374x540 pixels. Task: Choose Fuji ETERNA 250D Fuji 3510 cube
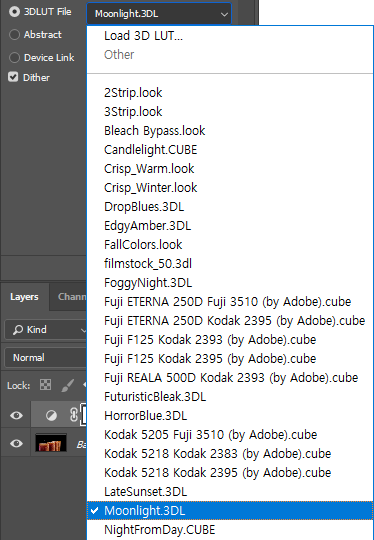pos(230,302)
